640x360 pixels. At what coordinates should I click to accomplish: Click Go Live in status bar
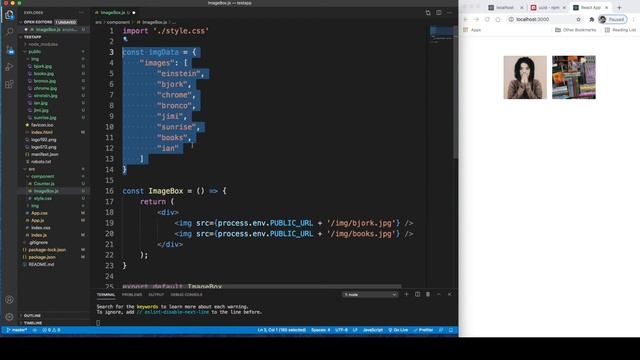398,330
